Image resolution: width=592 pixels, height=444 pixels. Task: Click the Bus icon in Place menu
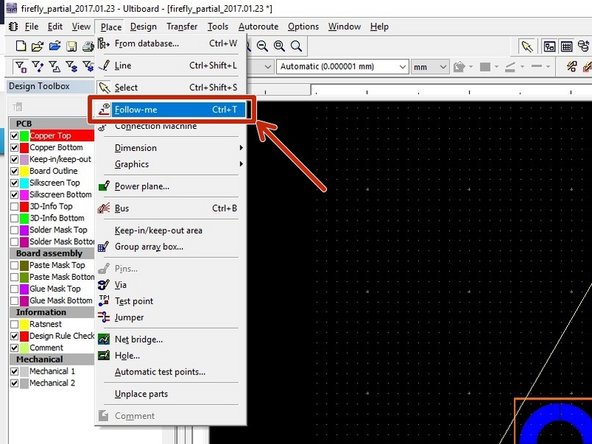click(103, 208)
